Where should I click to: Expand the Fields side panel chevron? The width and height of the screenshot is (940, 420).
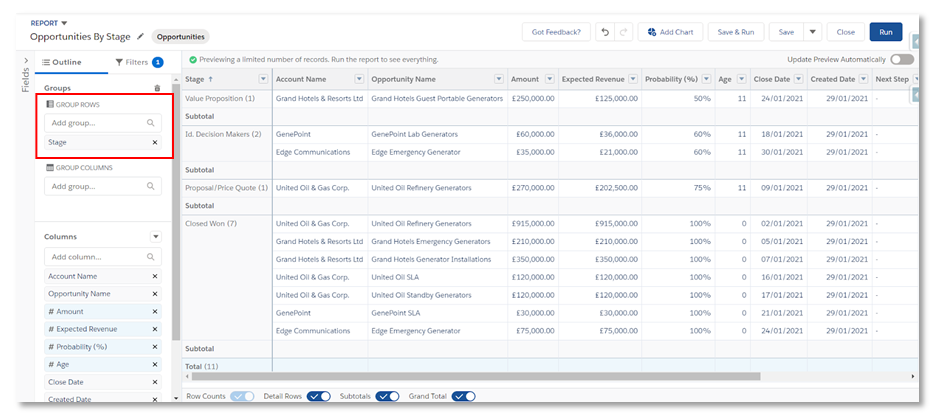26,61
